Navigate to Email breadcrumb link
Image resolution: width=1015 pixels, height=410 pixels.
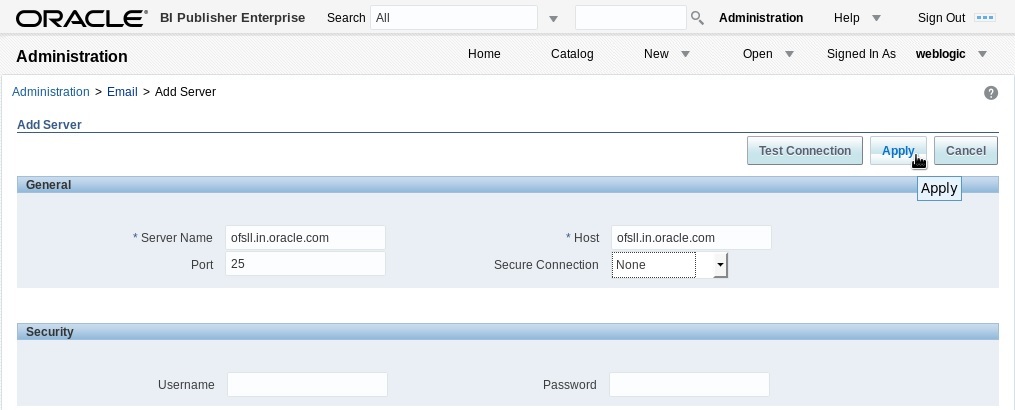pos(122,92)
